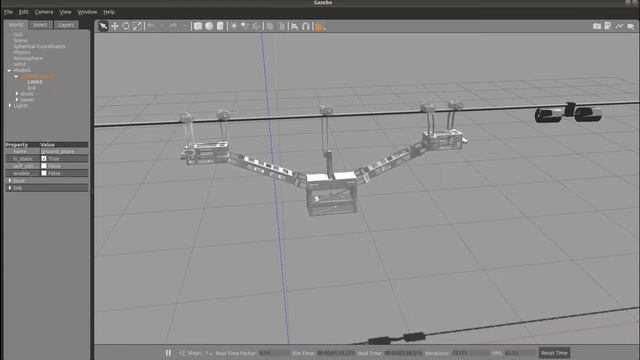The width and height of the screenshot is (640, 360).
Task: Select Scene in world tree
Action: coord(20,40)
